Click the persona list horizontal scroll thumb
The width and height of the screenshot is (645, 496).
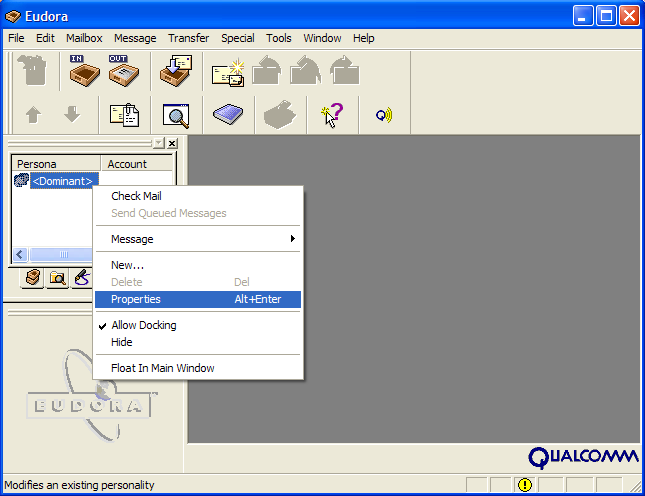[61, 255]
